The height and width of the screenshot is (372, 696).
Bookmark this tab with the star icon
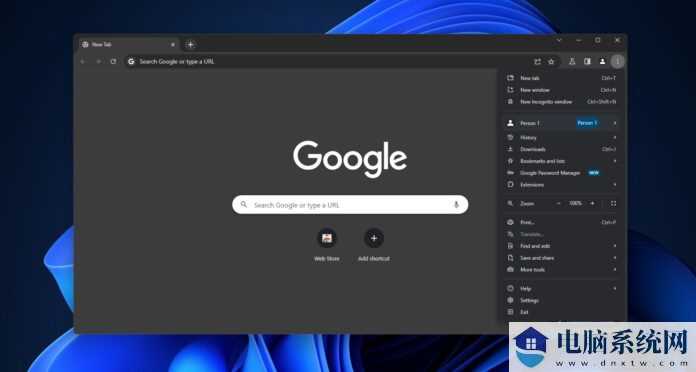click(551, 62)
